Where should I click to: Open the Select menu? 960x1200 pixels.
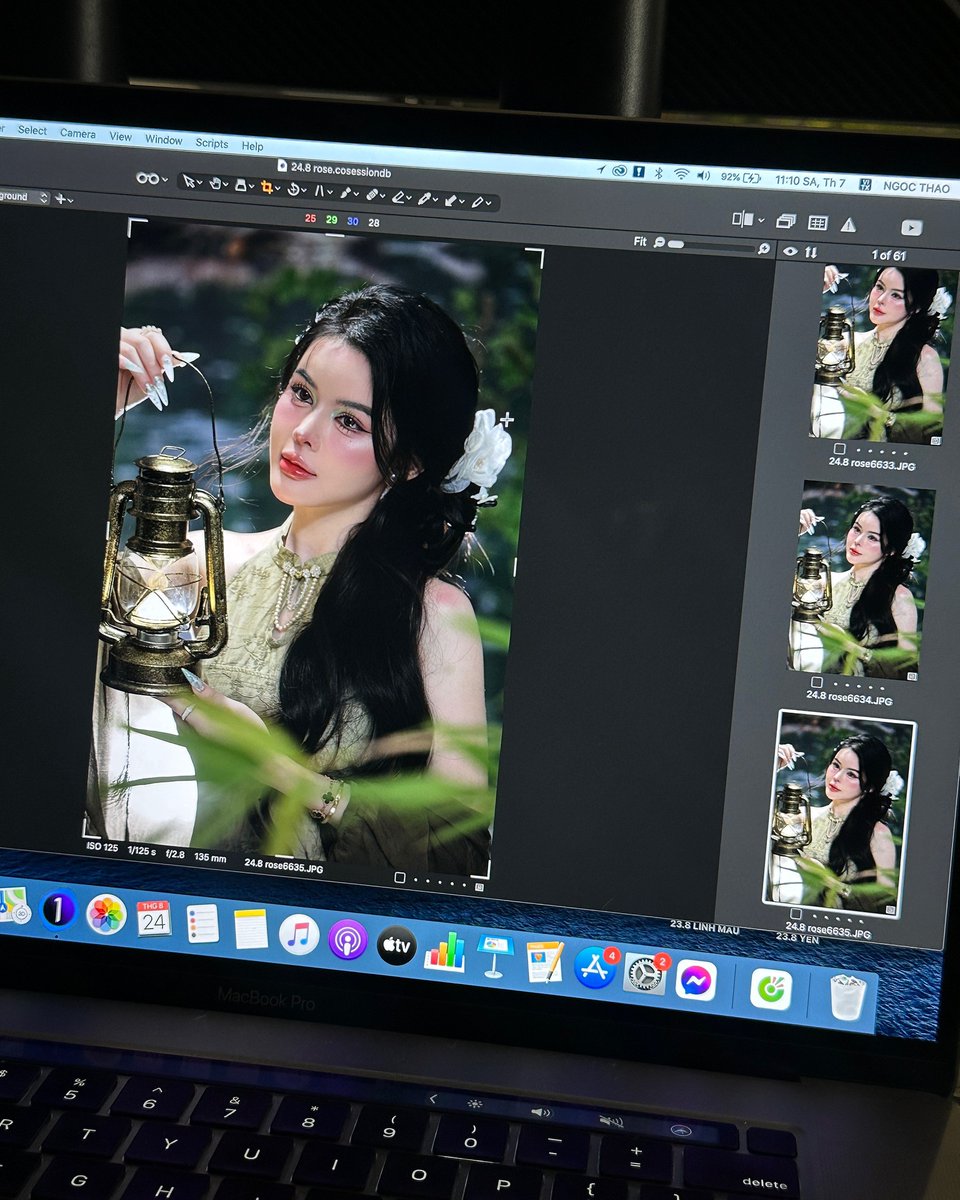point(32,130)
